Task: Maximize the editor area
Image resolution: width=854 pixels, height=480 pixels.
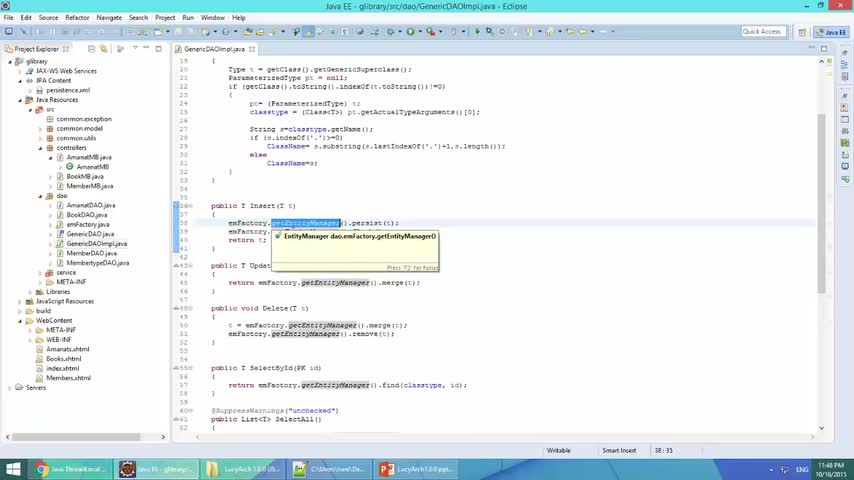Action: coord(824,48)
